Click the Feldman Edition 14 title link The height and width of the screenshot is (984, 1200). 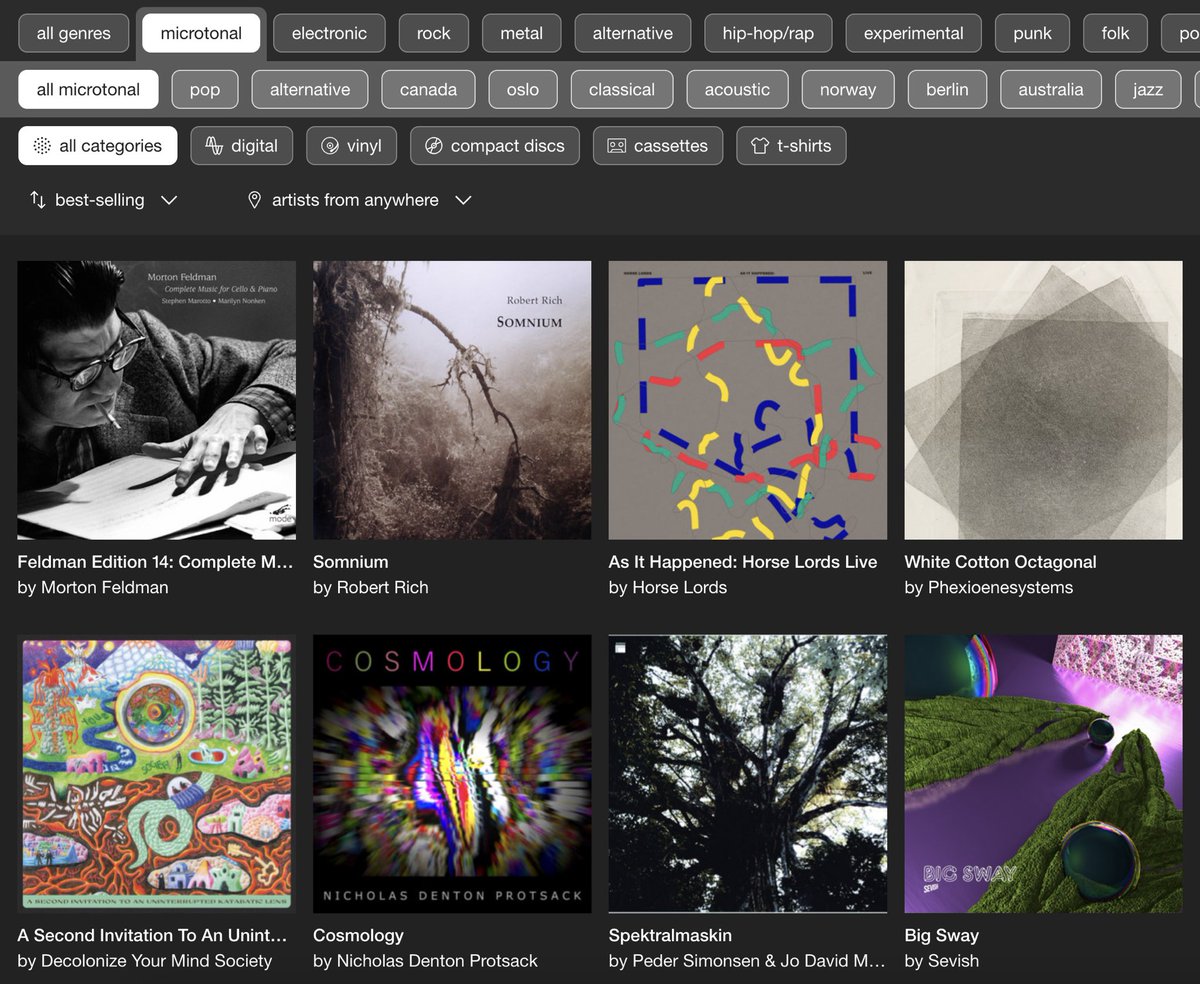(156, 562)
